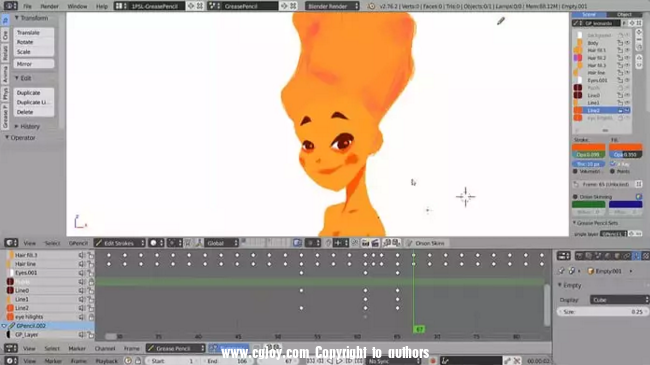Toggle lock on Eyes.001 dope sheet channel

[x=91, y=273]
